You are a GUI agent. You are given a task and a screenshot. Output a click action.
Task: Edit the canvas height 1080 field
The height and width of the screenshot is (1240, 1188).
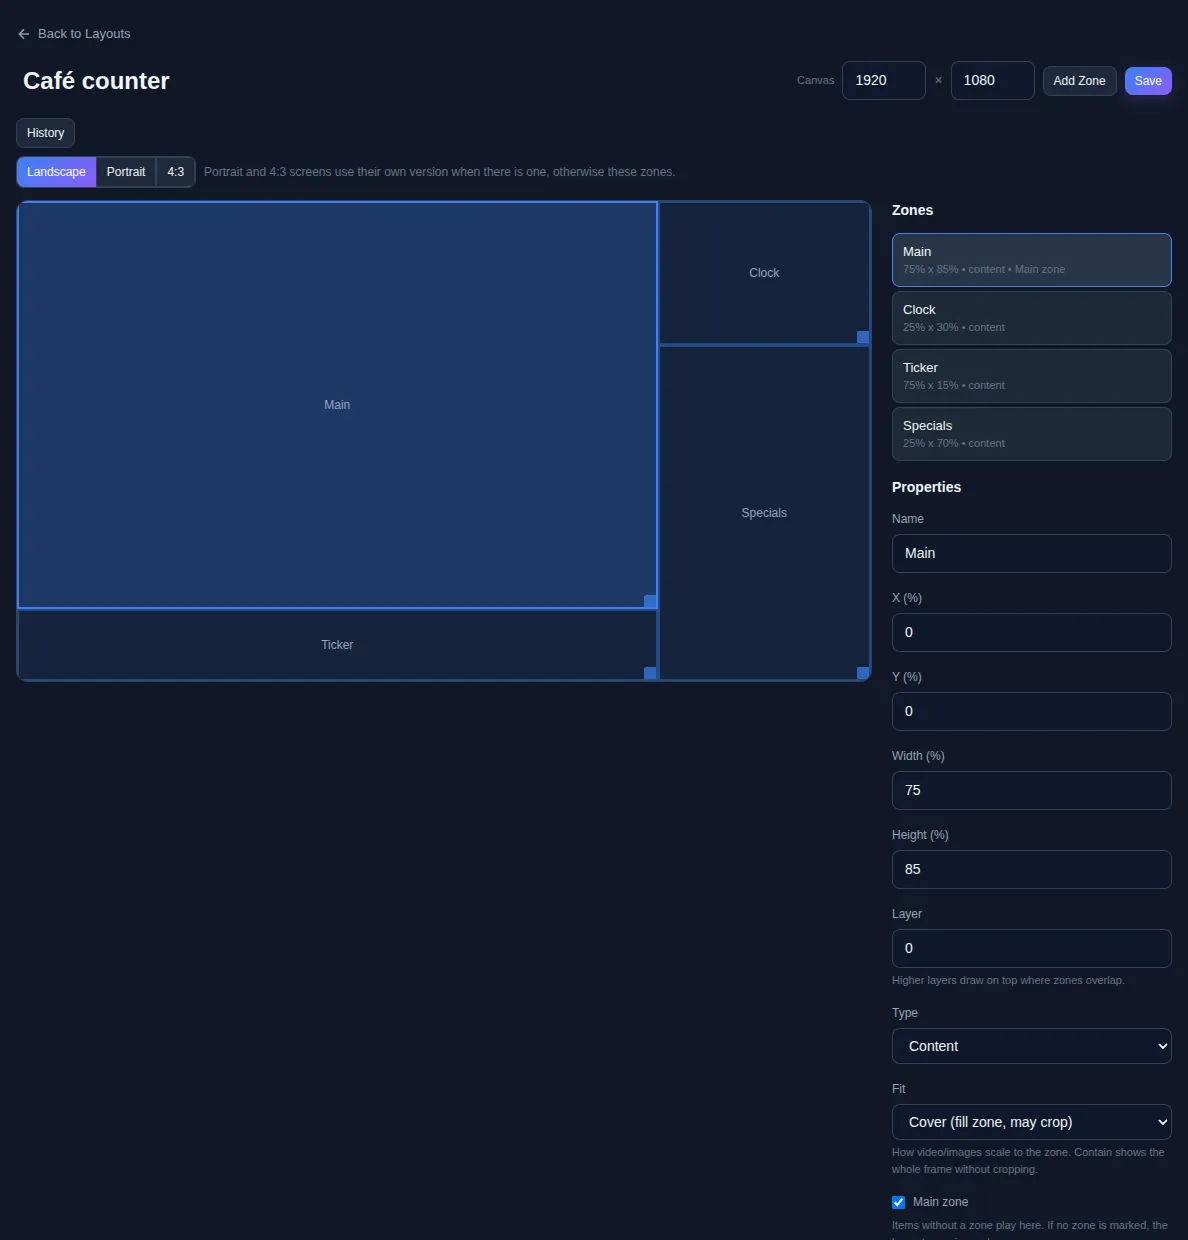pyautogui.click(x=992, y=81)
